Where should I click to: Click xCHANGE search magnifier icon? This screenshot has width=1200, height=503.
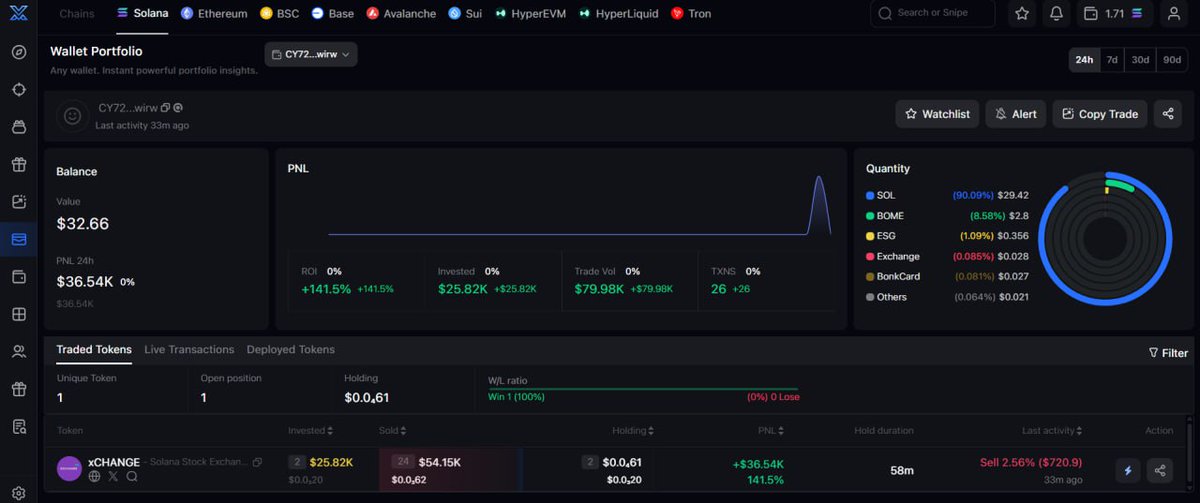coord(131,477)
